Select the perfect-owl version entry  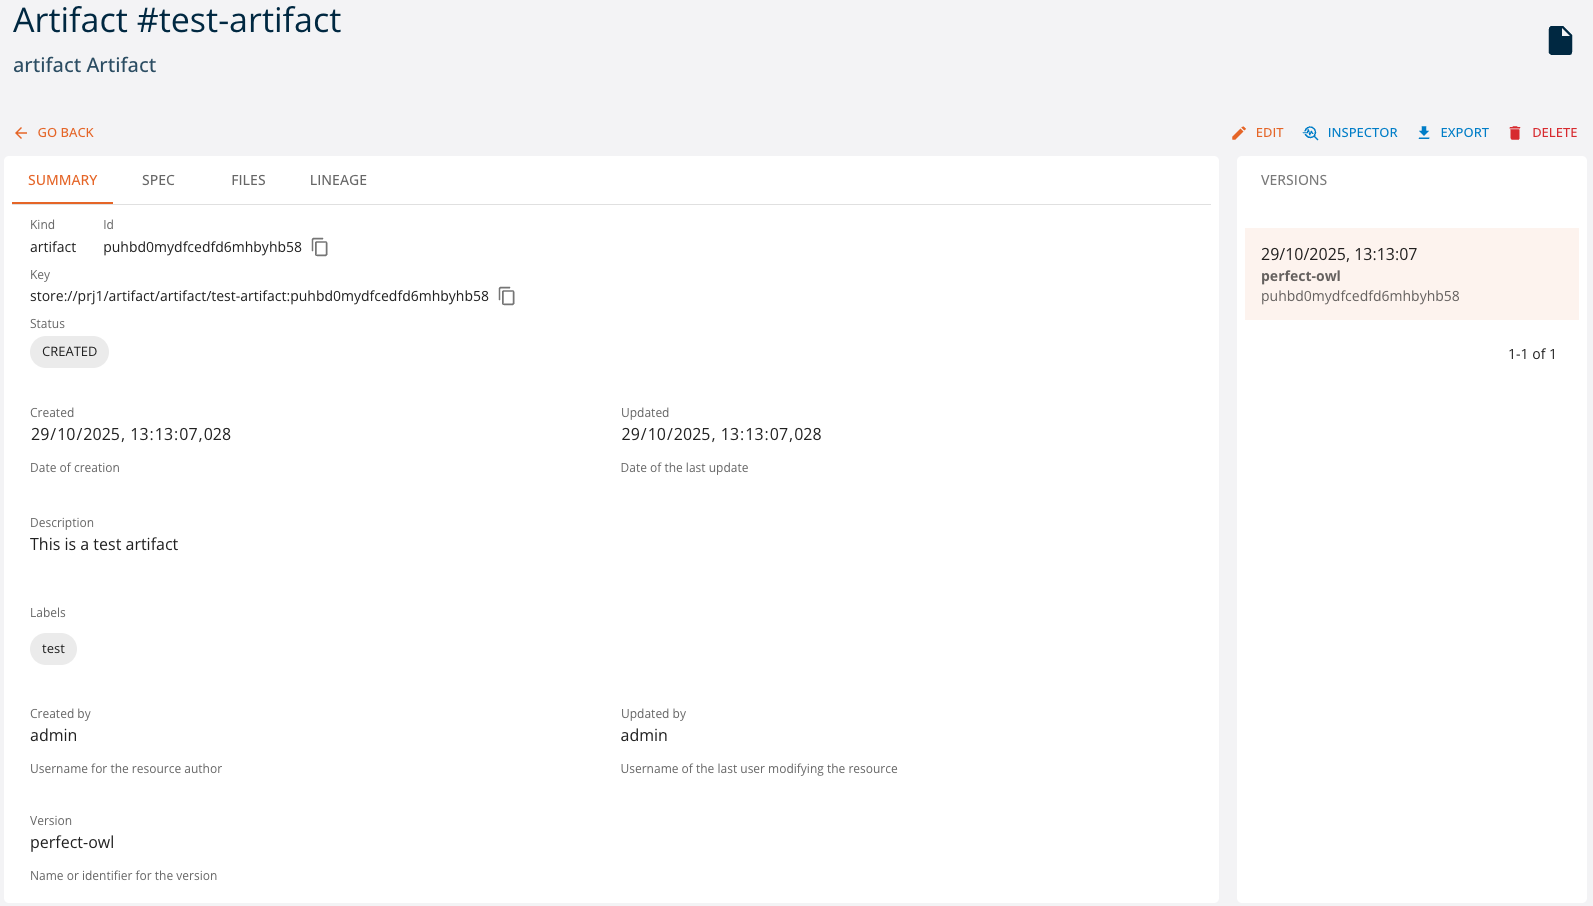coord(1410,275)
